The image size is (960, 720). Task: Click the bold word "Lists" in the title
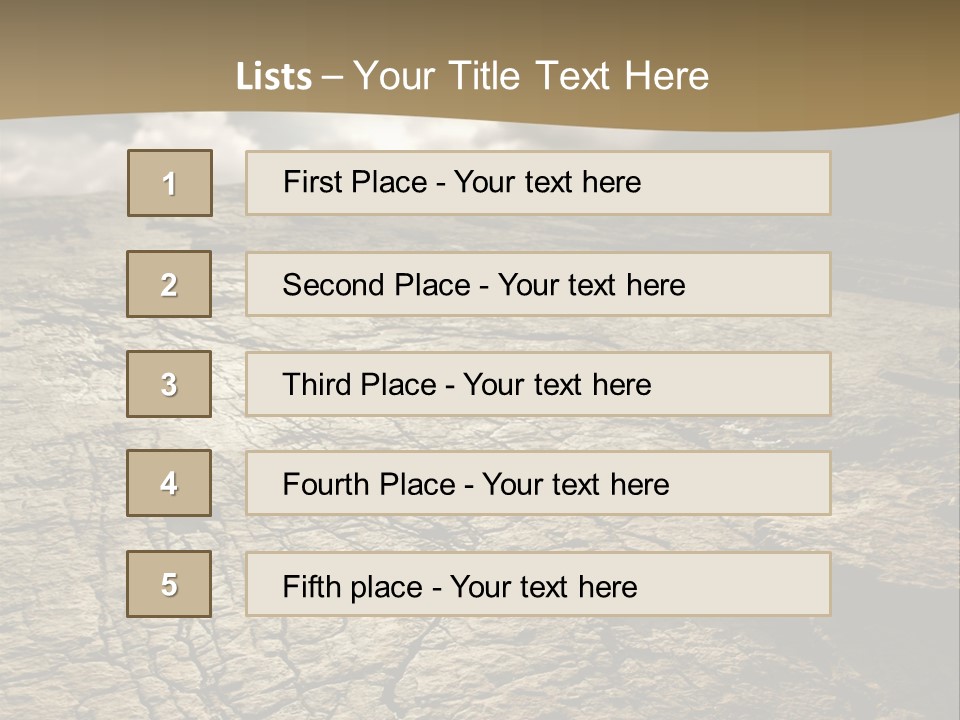274,77
